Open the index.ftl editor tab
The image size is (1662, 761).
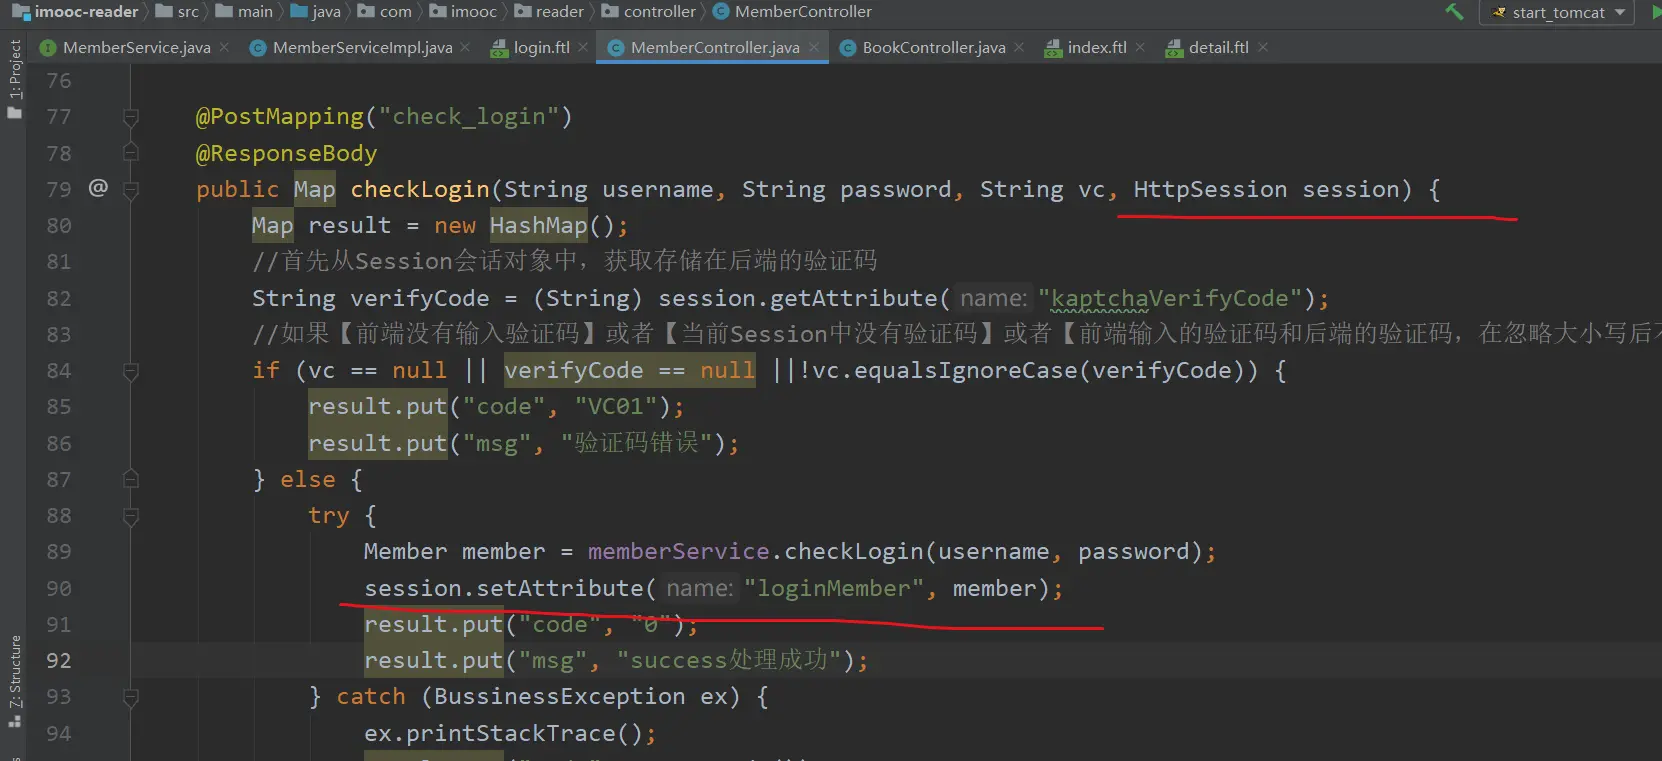1096,47
